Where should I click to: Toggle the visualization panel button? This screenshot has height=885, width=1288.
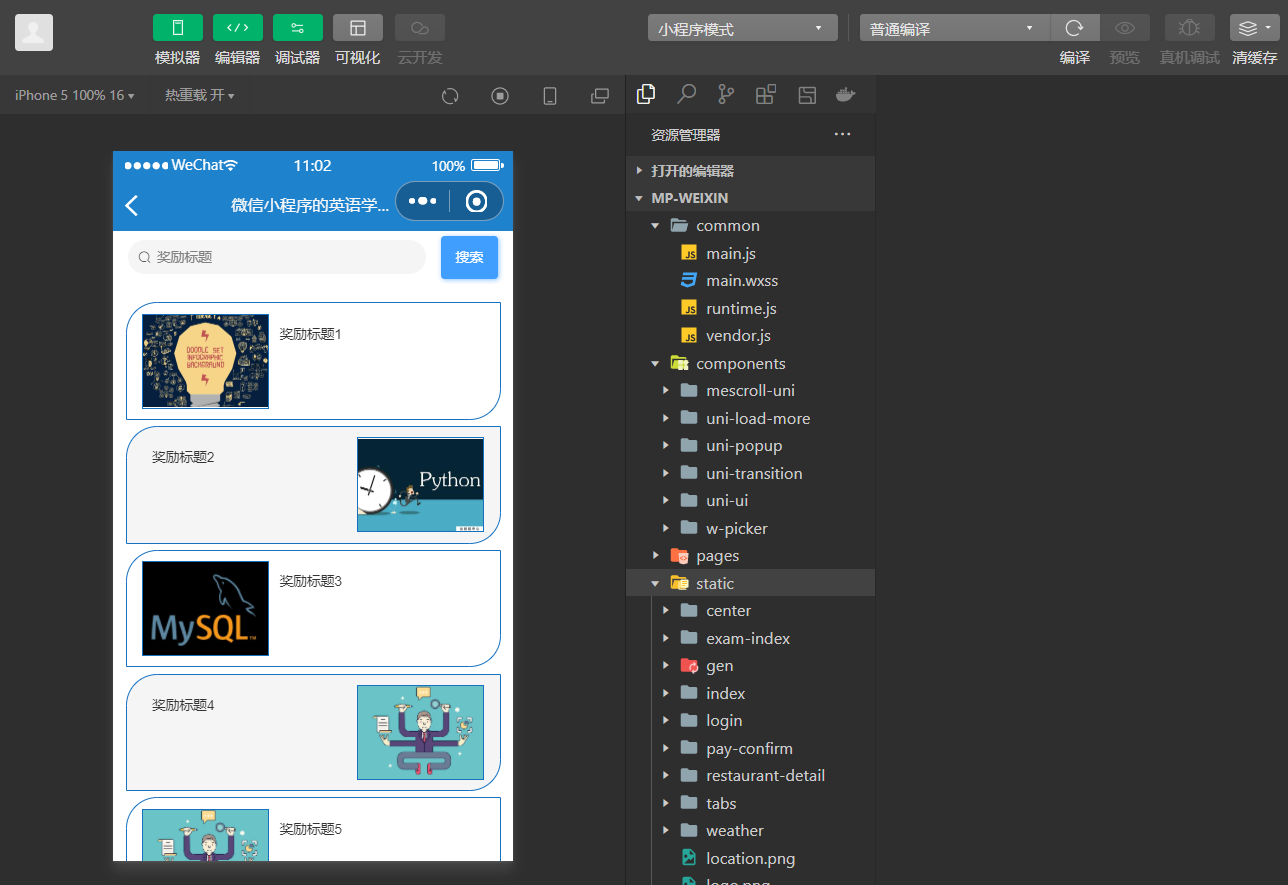pyautogui.click(x=358, y=28)
